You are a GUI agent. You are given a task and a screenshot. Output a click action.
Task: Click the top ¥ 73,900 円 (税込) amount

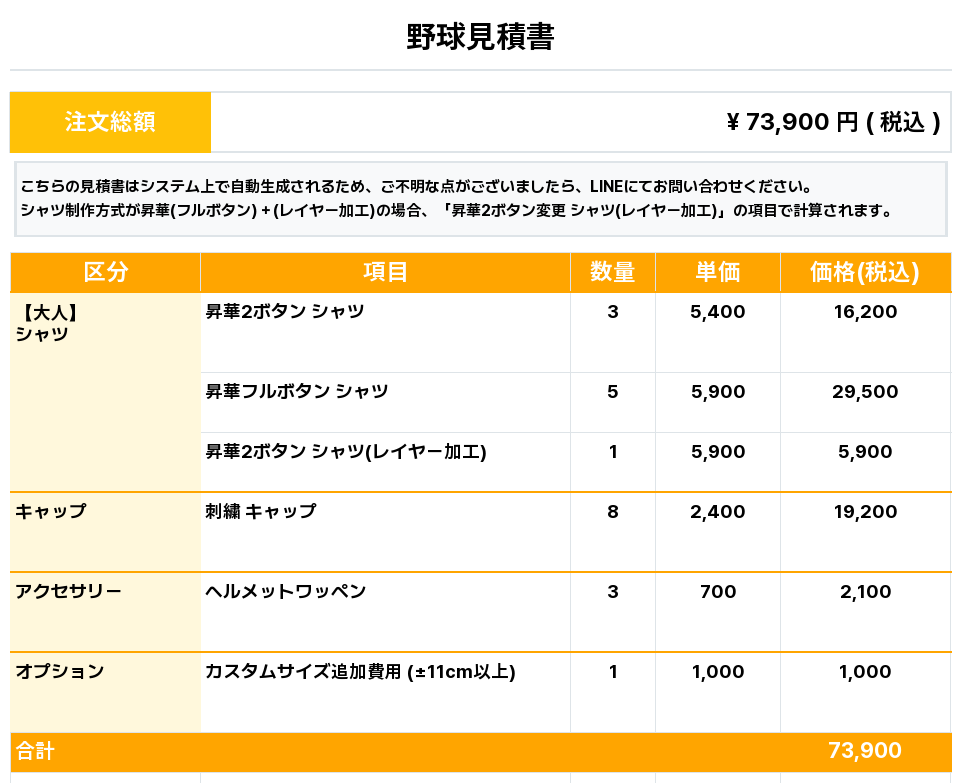pos(832,122)
